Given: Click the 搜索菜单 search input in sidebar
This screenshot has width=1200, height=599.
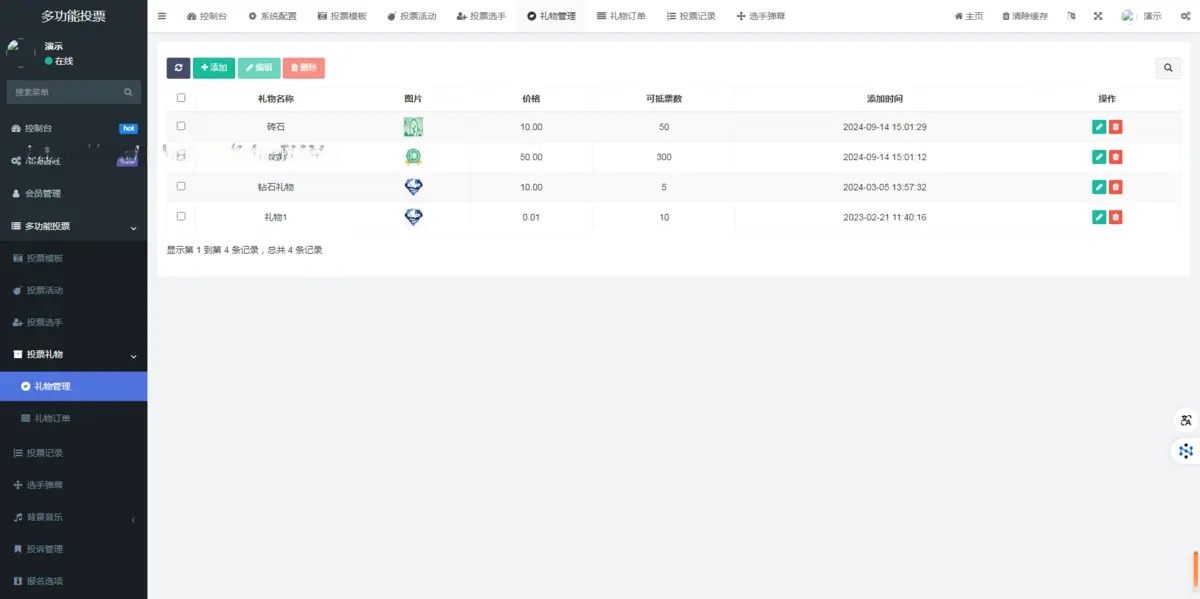Looking at the screenshot, I should pyautogui.click(x=65, y=92).
